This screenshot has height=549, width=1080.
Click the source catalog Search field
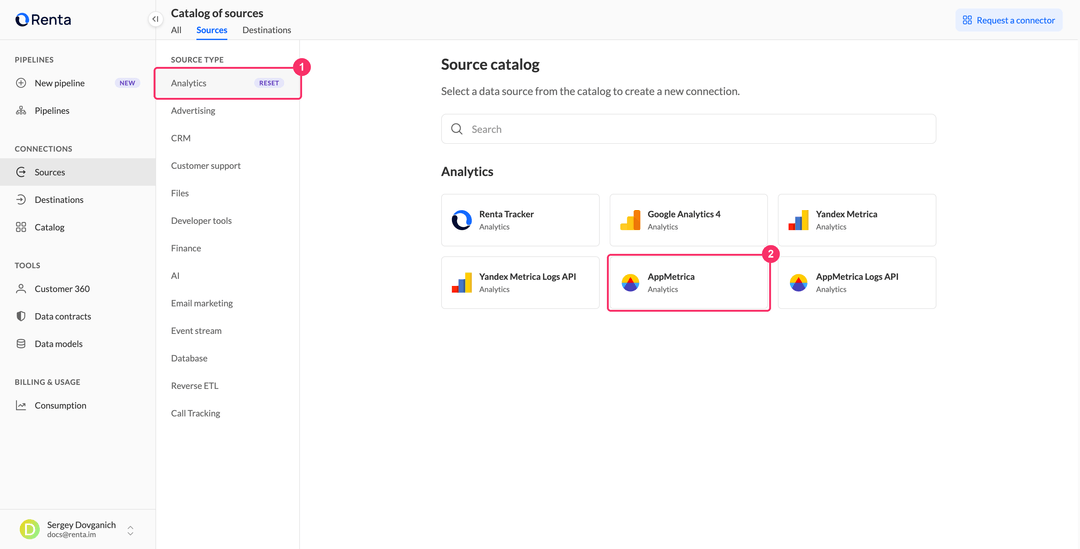pyautogui.click(x=688, y=129)
